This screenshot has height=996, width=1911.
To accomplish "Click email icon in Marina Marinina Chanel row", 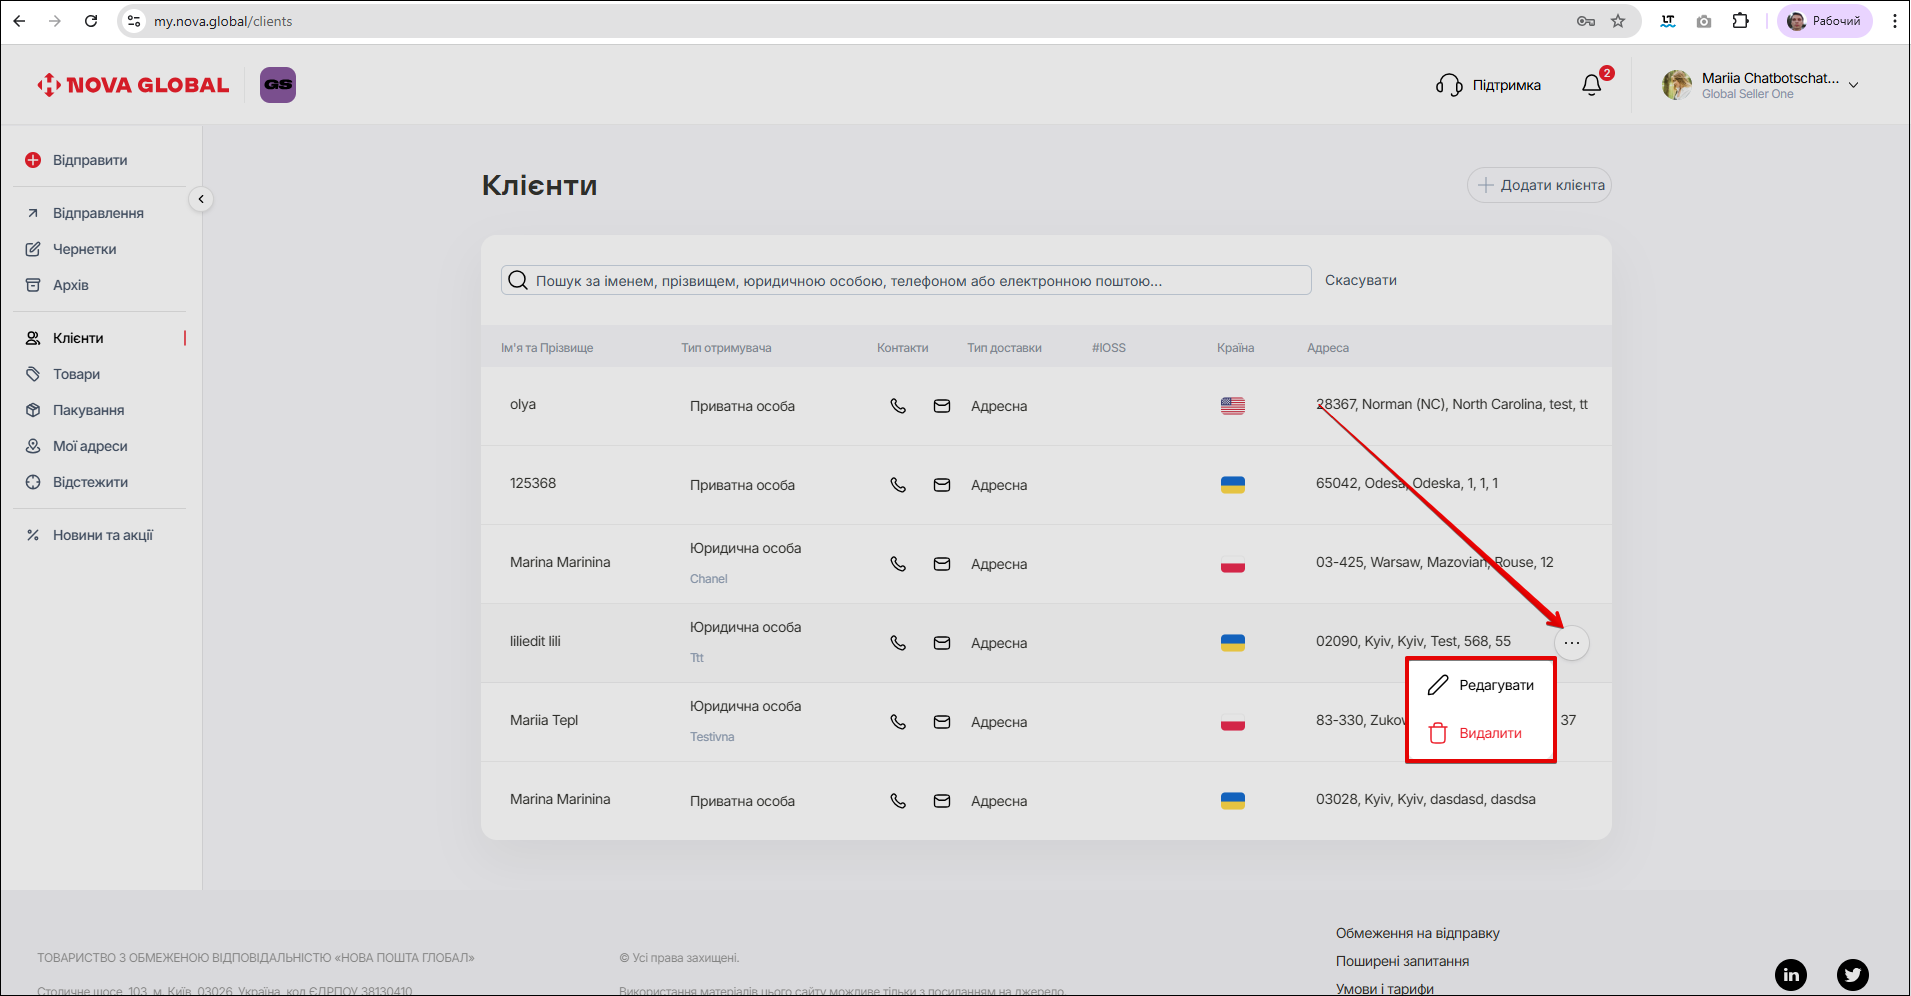I will [x=942, y=564].
